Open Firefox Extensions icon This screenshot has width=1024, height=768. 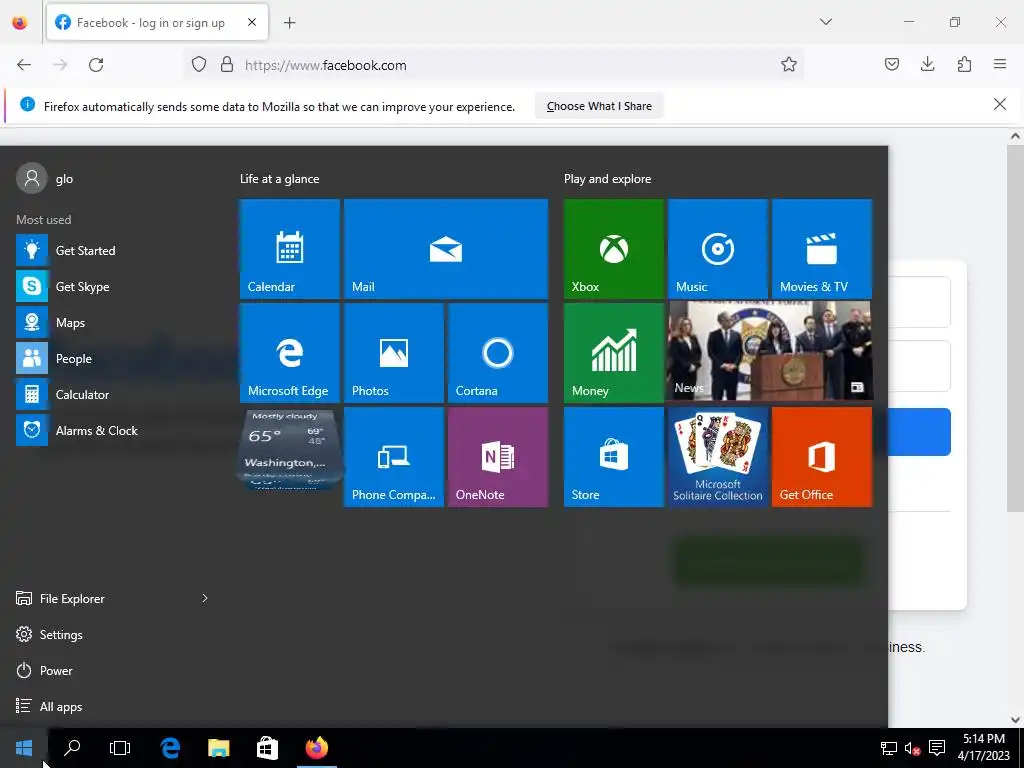pyautogui.click(x=964, y=65)
